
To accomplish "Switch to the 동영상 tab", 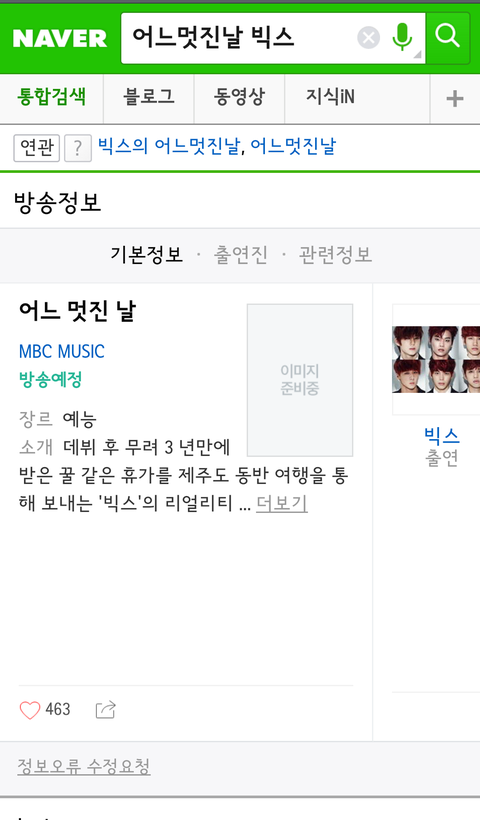I will click(239, 97).
